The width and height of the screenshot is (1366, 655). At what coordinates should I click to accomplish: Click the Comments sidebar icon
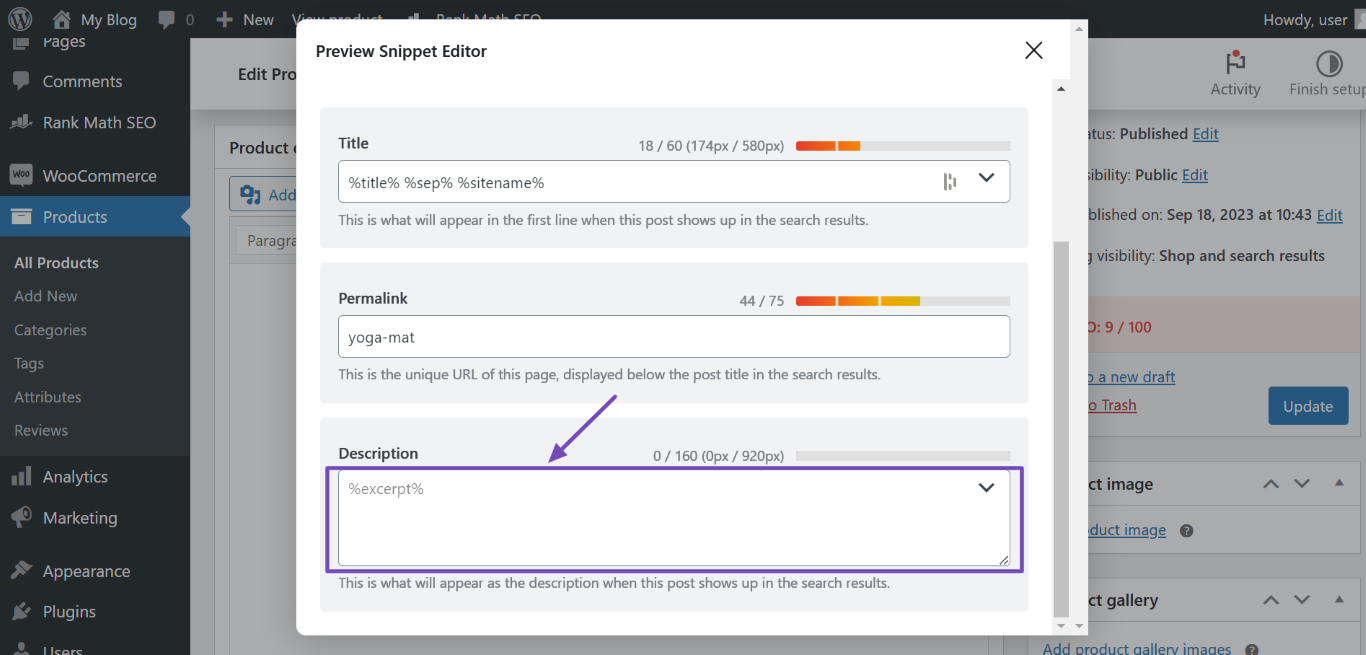(21, 81)
